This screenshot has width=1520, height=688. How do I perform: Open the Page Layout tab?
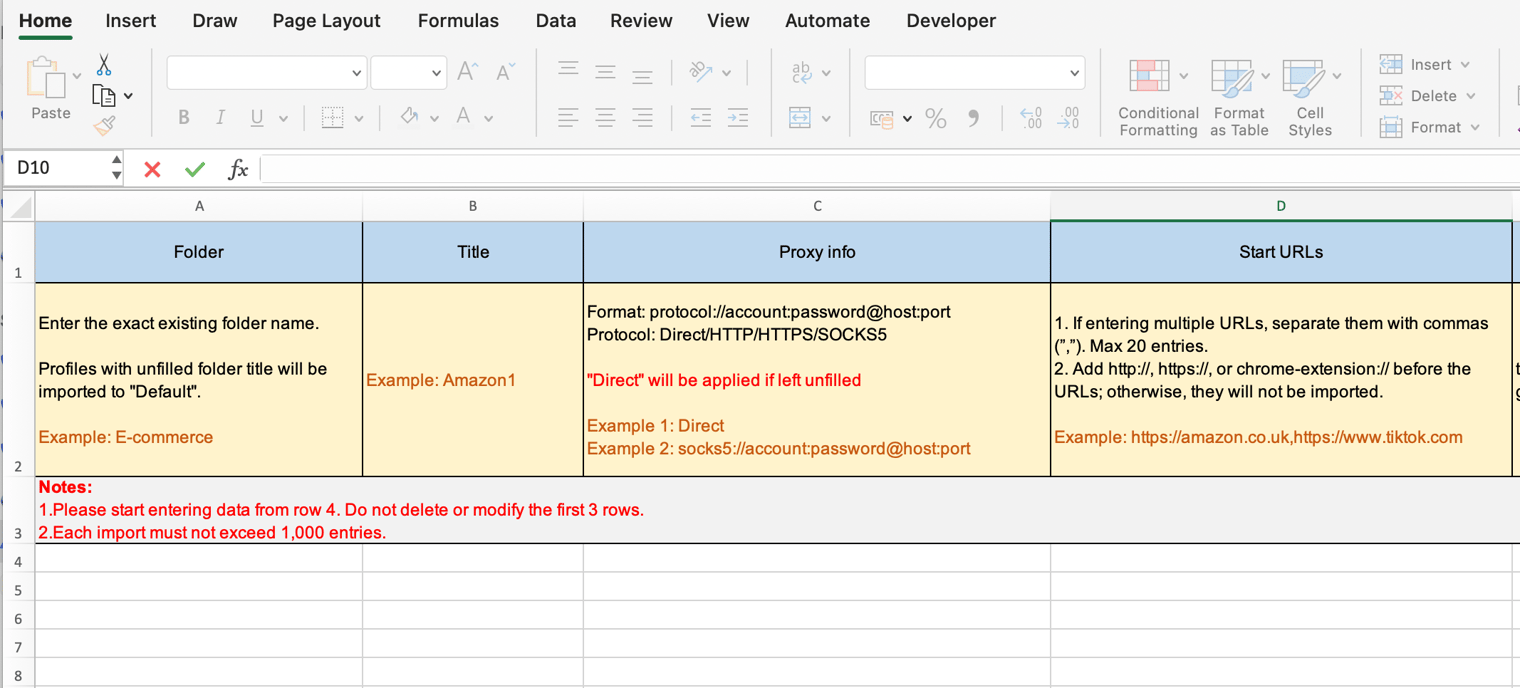pyautogui.click(x=327, y=20)
